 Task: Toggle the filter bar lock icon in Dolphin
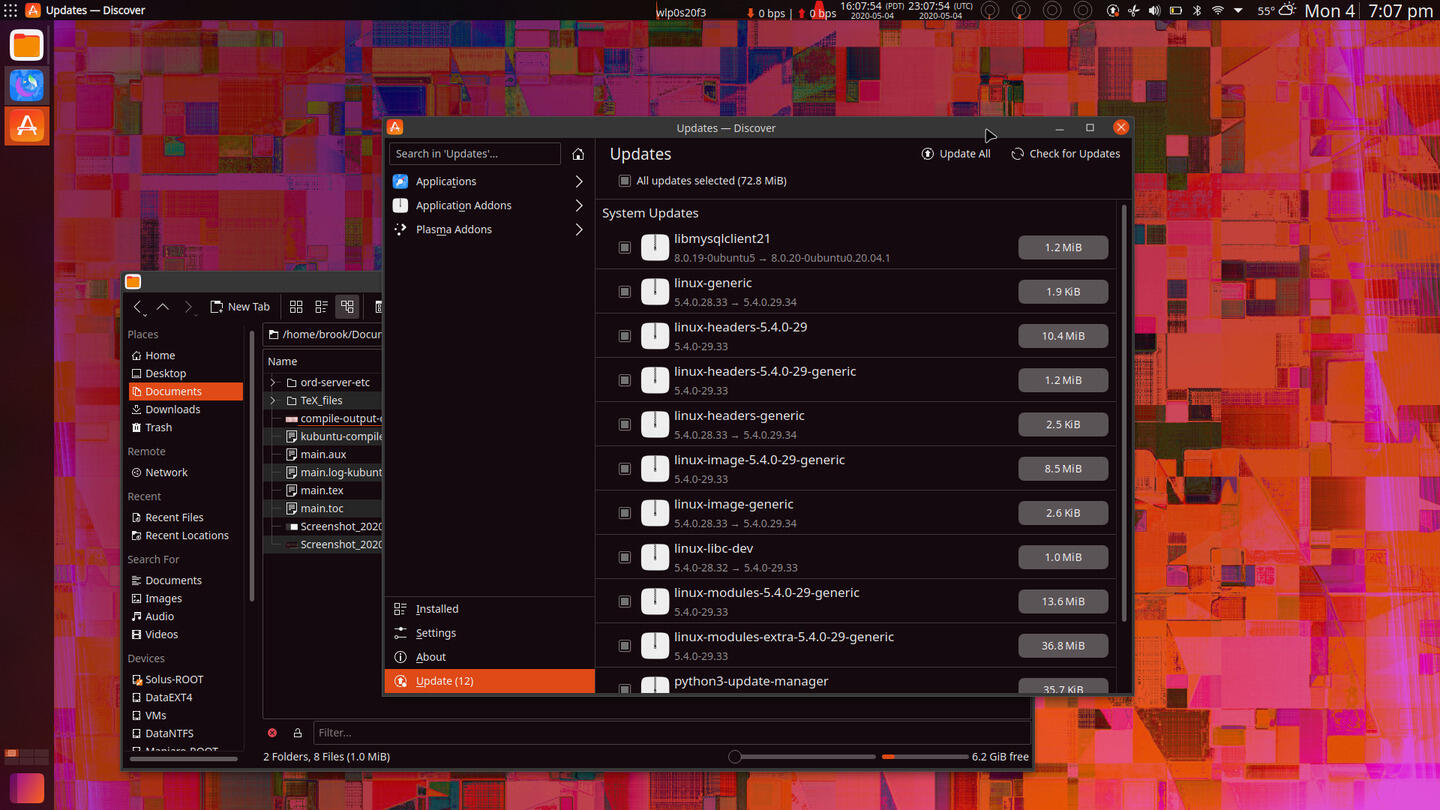(x=297, y=733)
